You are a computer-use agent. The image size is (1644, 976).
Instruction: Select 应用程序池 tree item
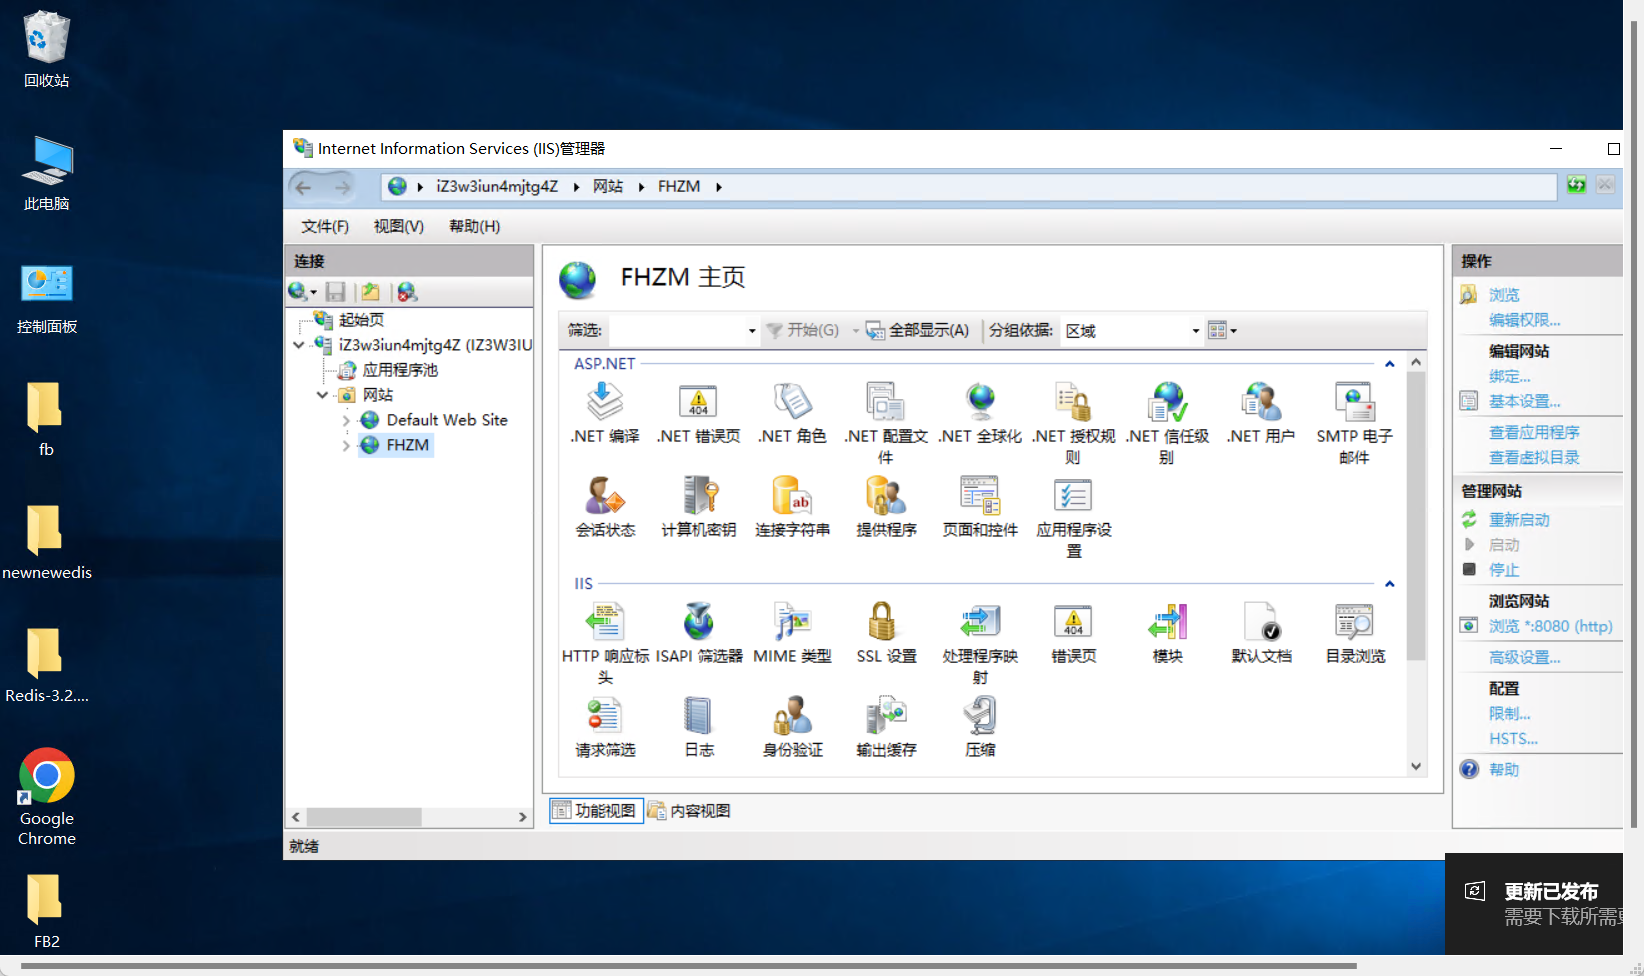coord(399,370)
